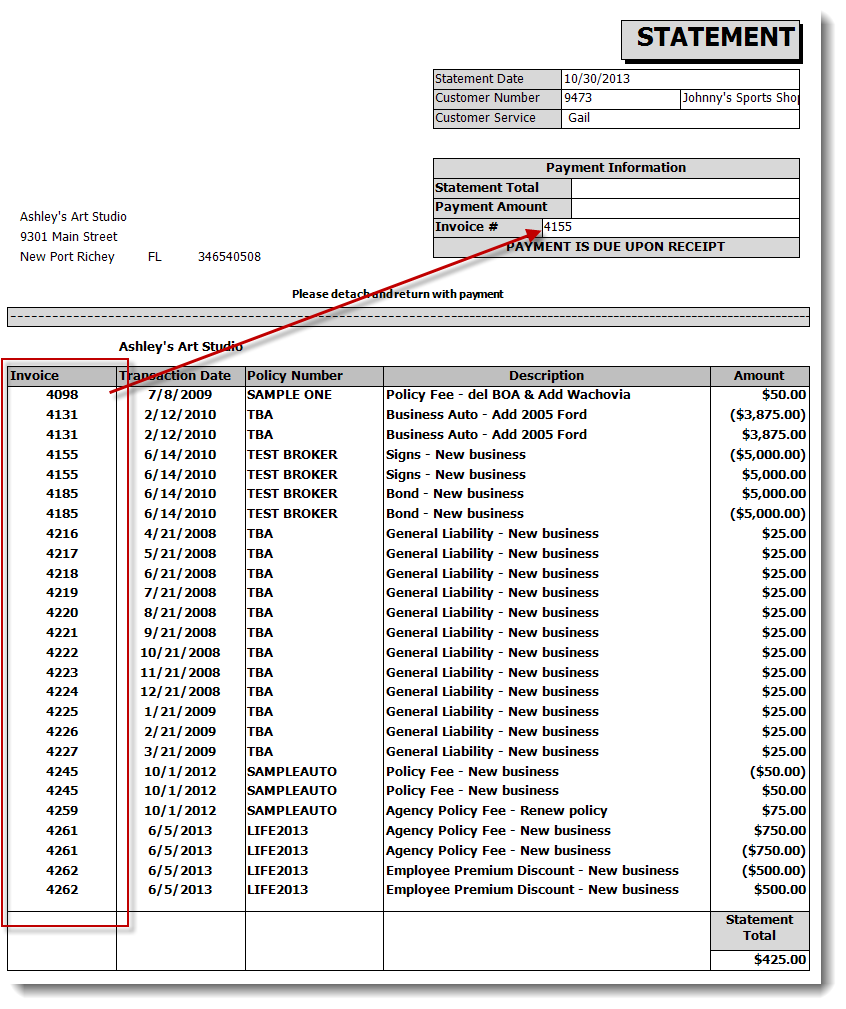Viewport: 846px width, 1009px height.
Task: Click the city New Port Richey
Action: coord(67,257)
